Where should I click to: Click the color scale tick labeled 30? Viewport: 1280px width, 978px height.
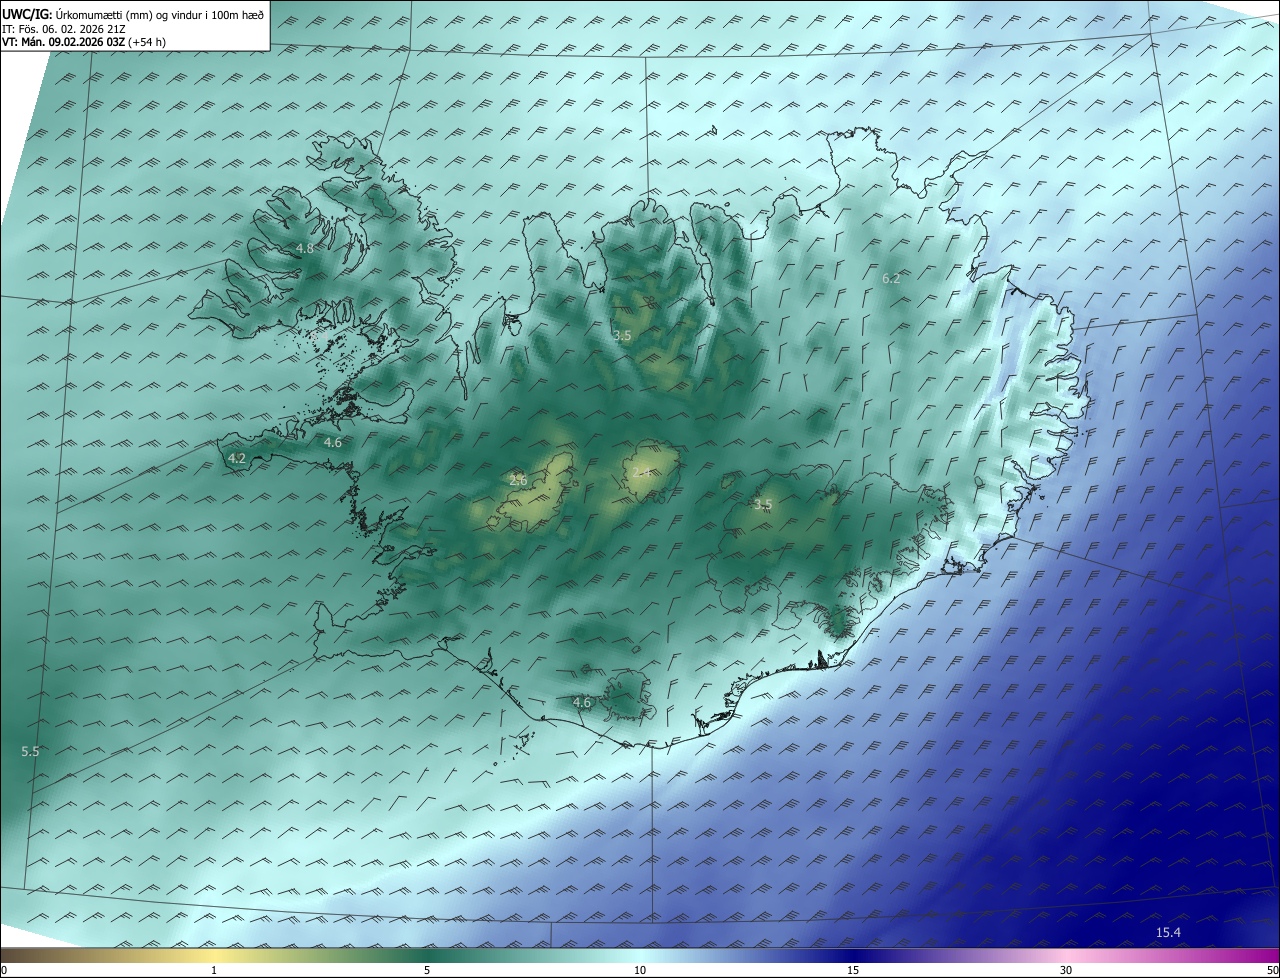tap(1066, 970)
